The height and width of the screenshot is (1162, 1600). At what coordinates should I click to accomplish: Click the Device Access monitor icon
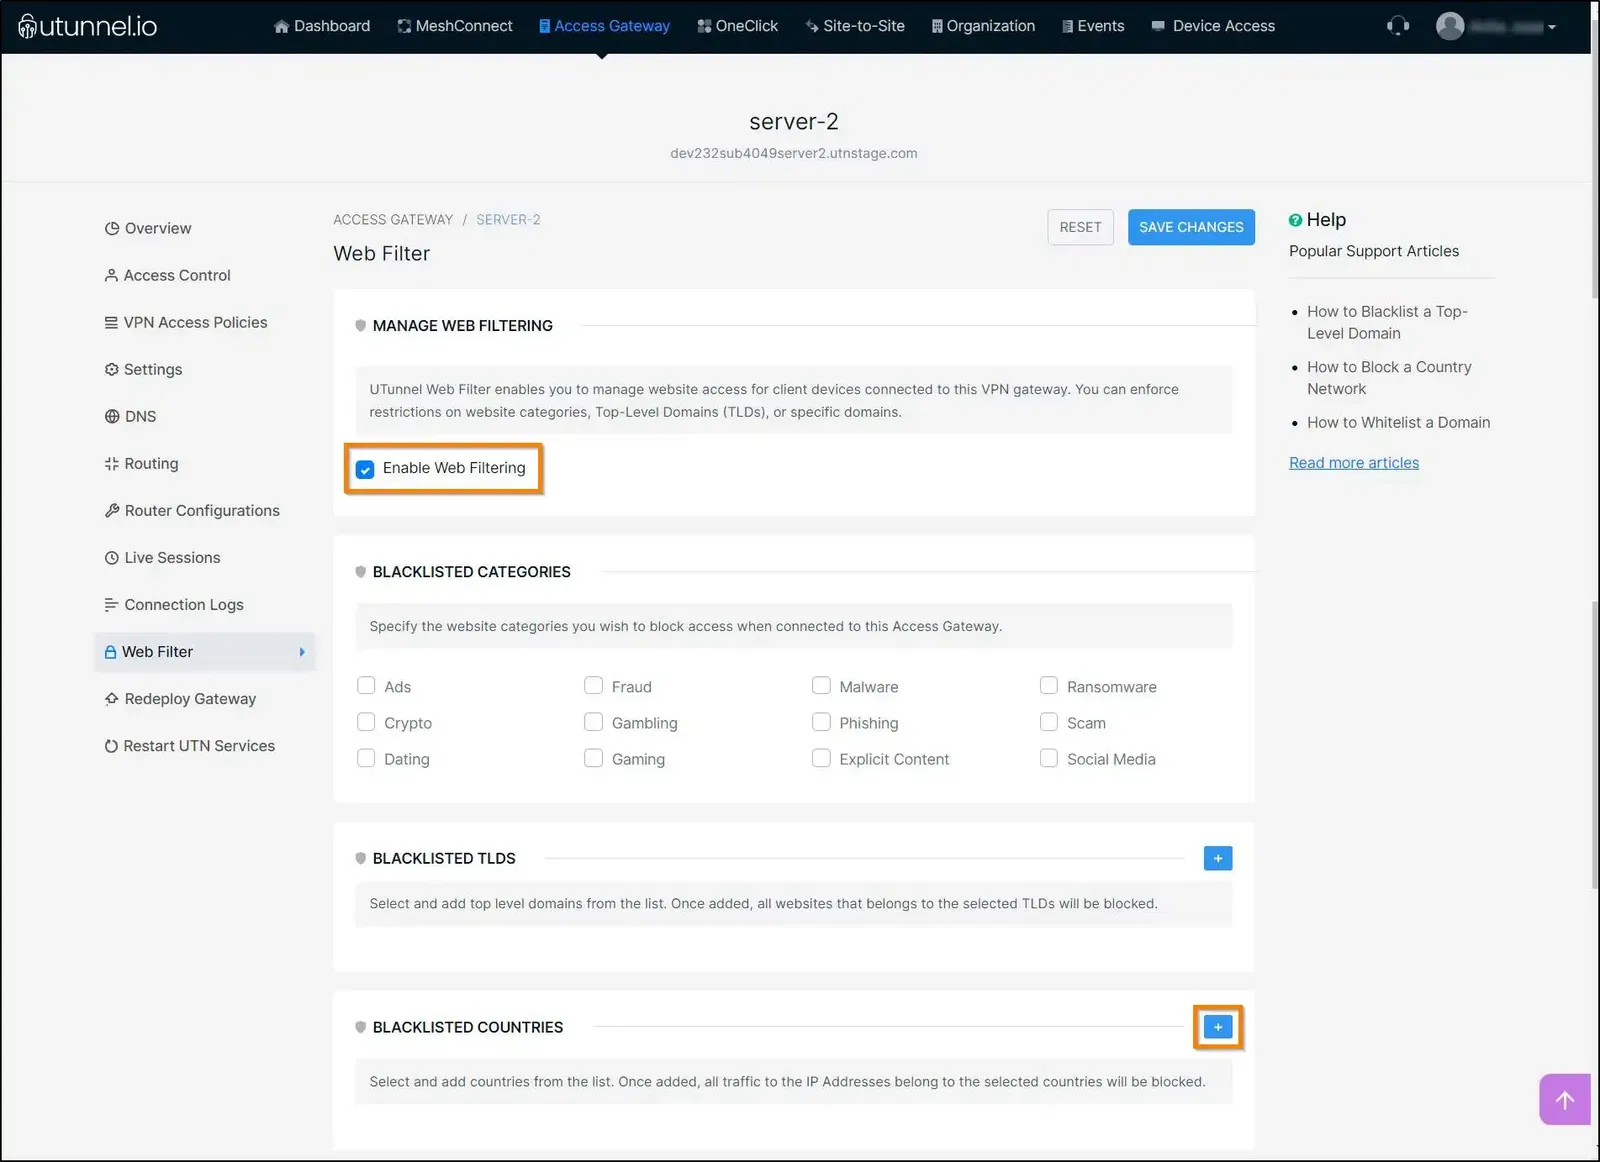[1158, 26]
